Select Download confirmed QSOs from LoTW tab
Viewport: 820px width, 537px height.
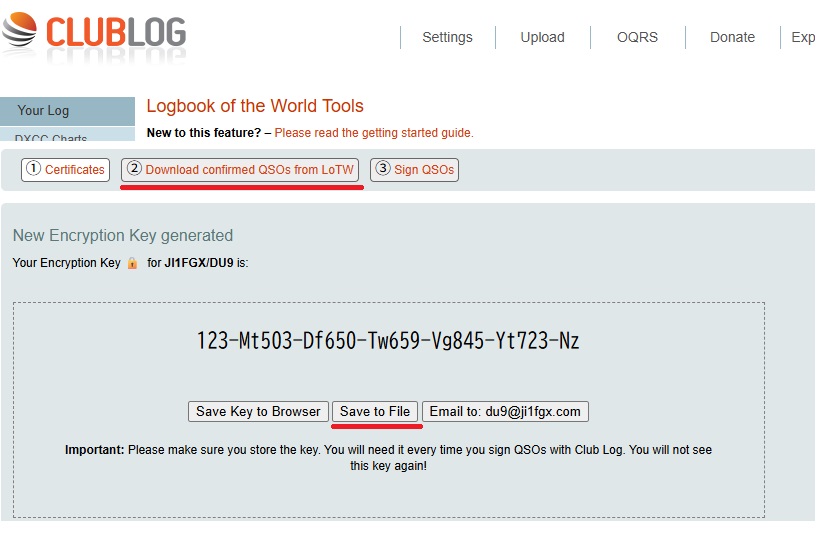[240, 170]
